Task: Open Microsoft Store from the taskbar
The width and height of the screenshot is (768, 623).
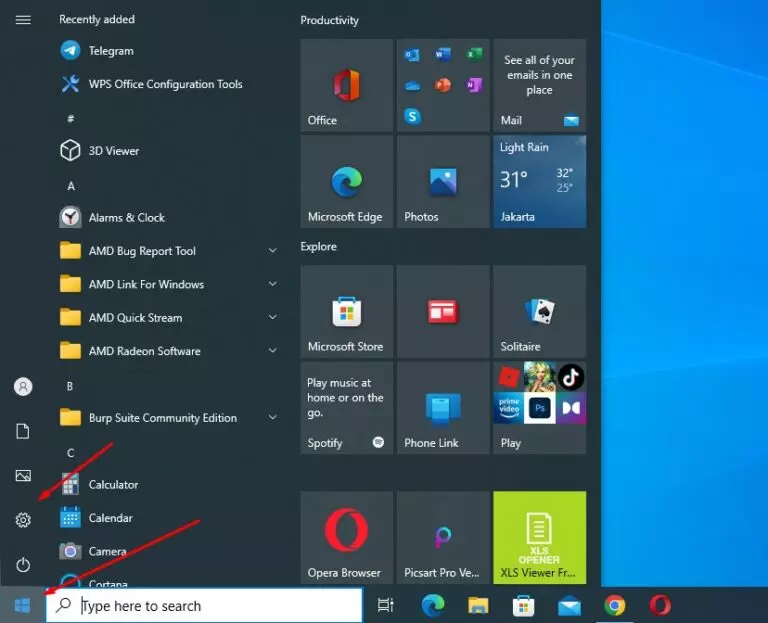Action: pos(524,605)
